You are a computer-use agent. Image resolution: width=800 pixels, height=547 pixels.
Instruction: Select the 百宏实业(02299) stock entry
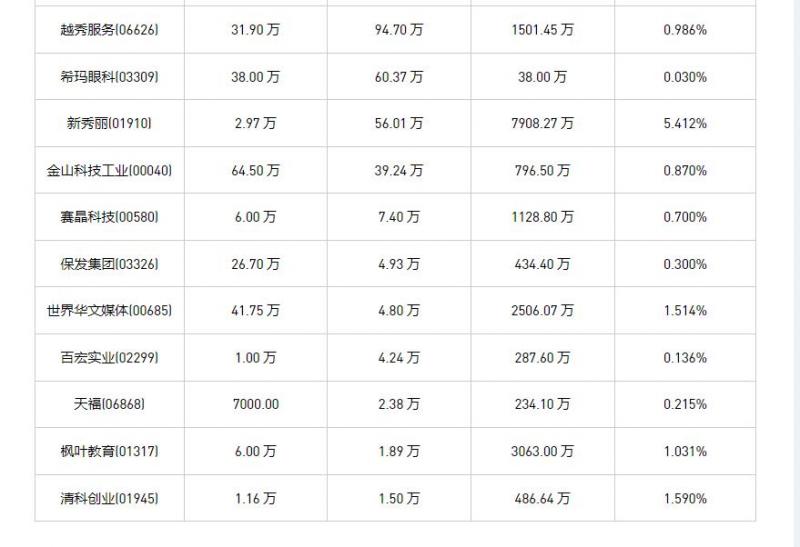click(109, 358)
